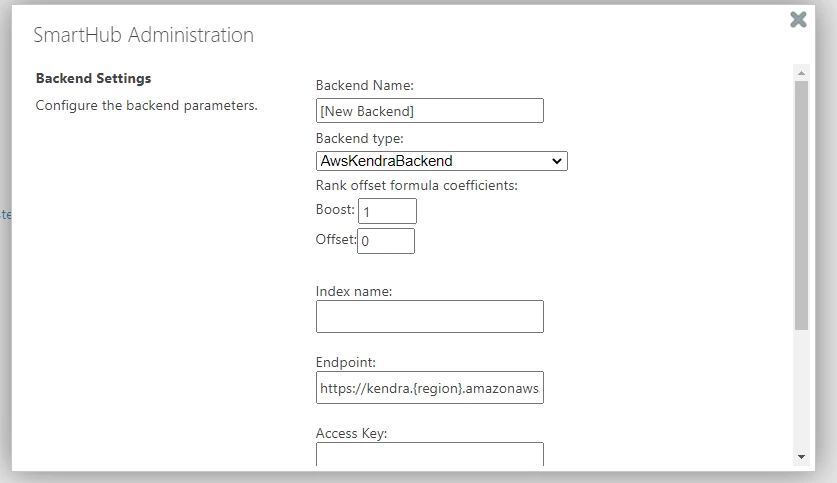Click the 'Endpoint:' label
Screen dimensions: 837x483
point(346,362)
